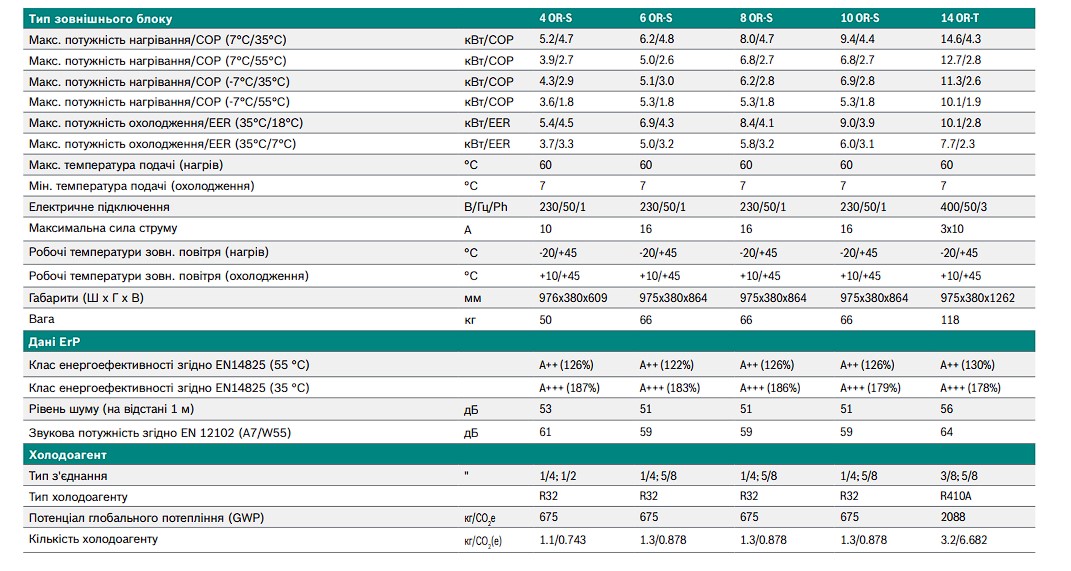Select the 400/50/3 electrical connection value
The image size is (1071, 571).
961,207
